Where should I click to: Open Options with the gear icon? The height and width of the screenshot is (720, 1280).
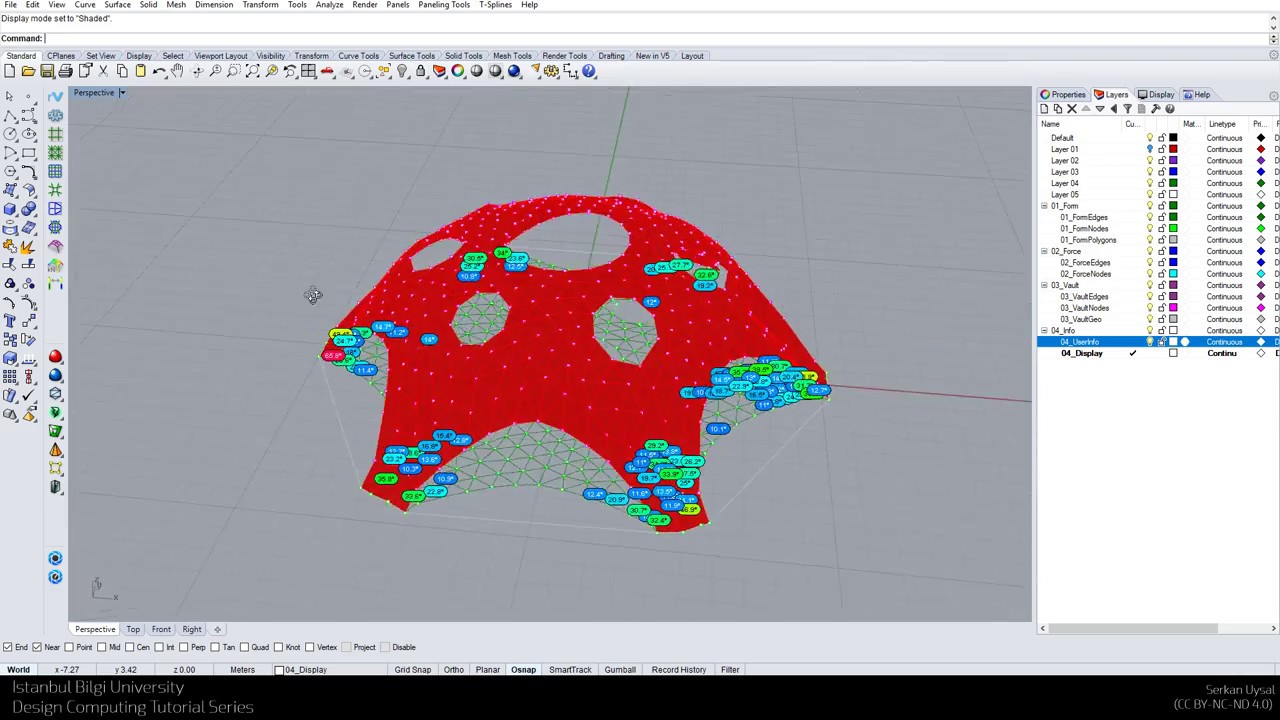coord(552,71)
